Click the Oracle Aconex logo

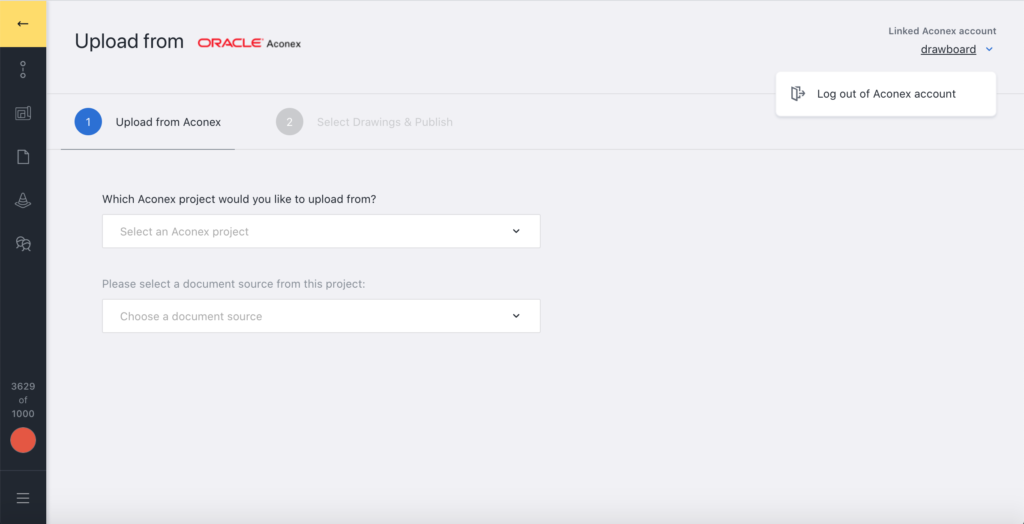coord(249,43)
